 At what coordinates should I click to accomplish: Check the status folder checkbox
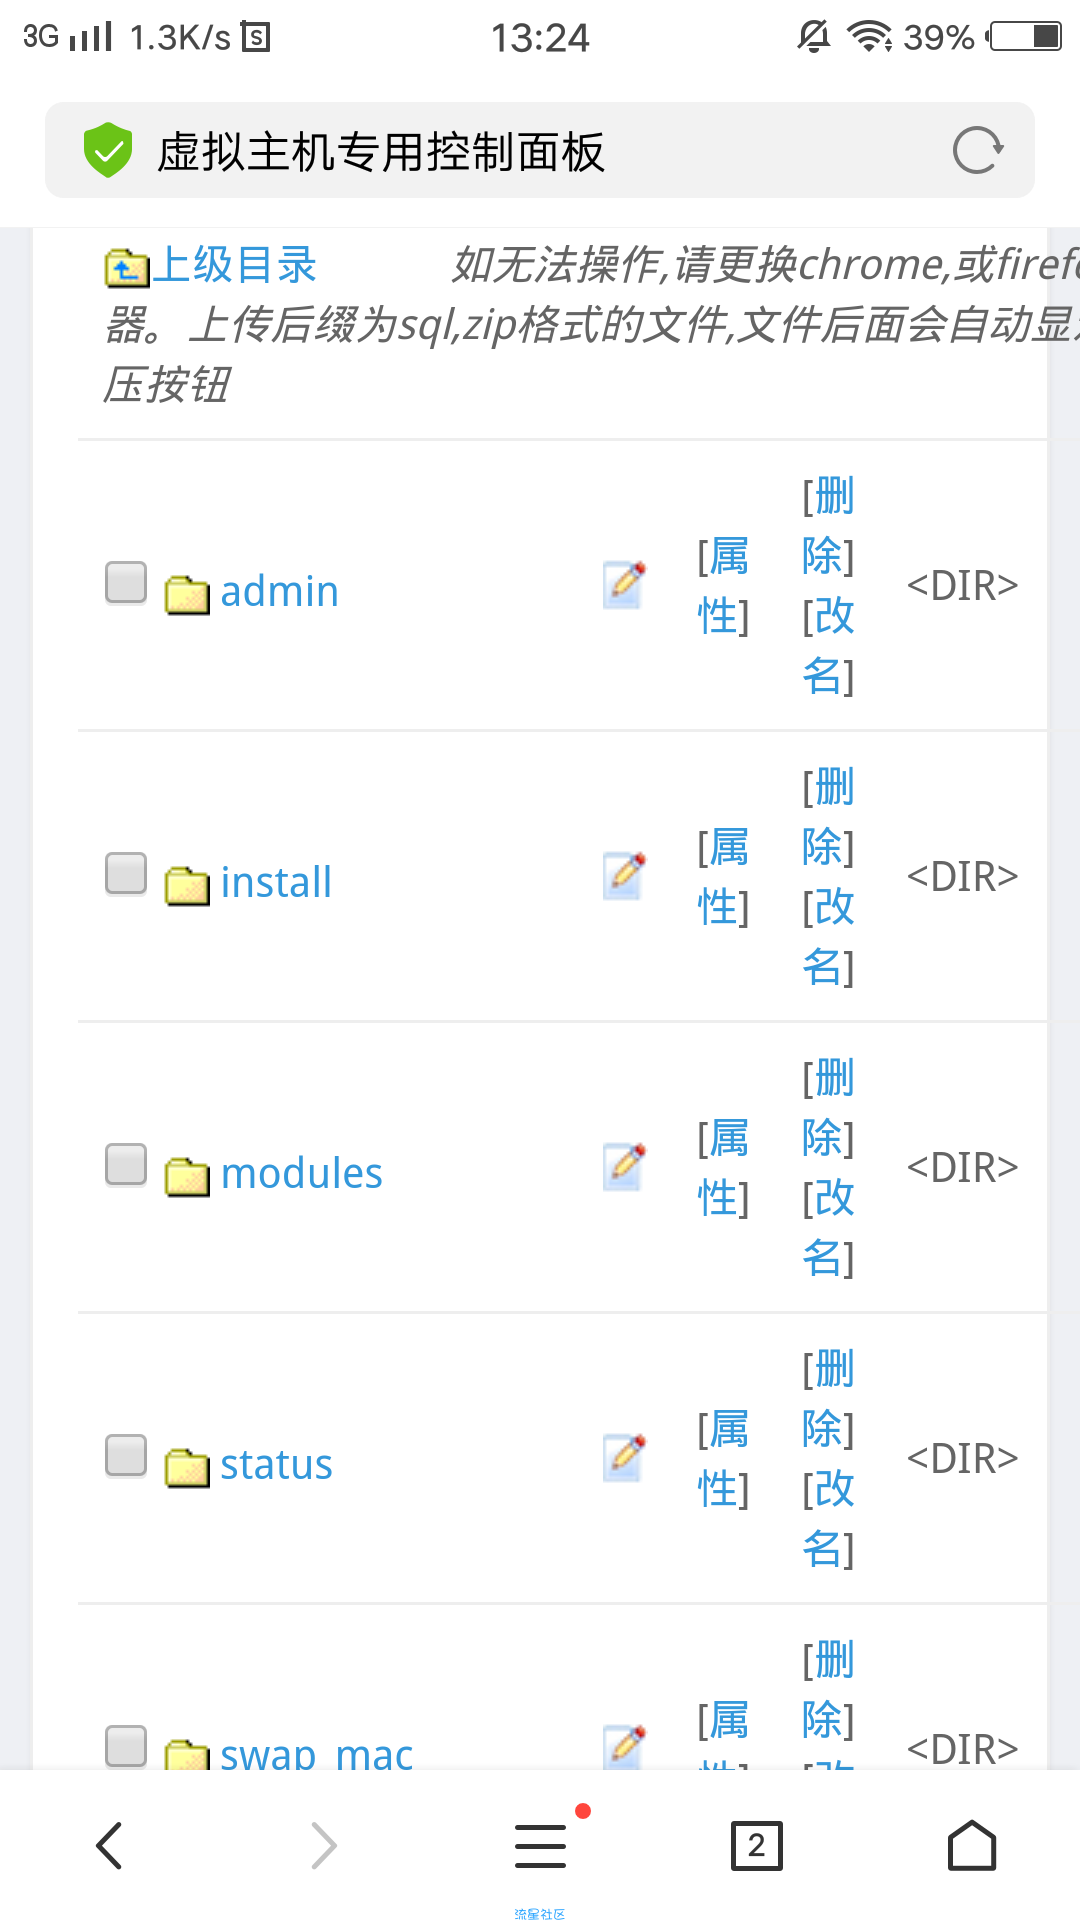click(x=126, y=1455)
